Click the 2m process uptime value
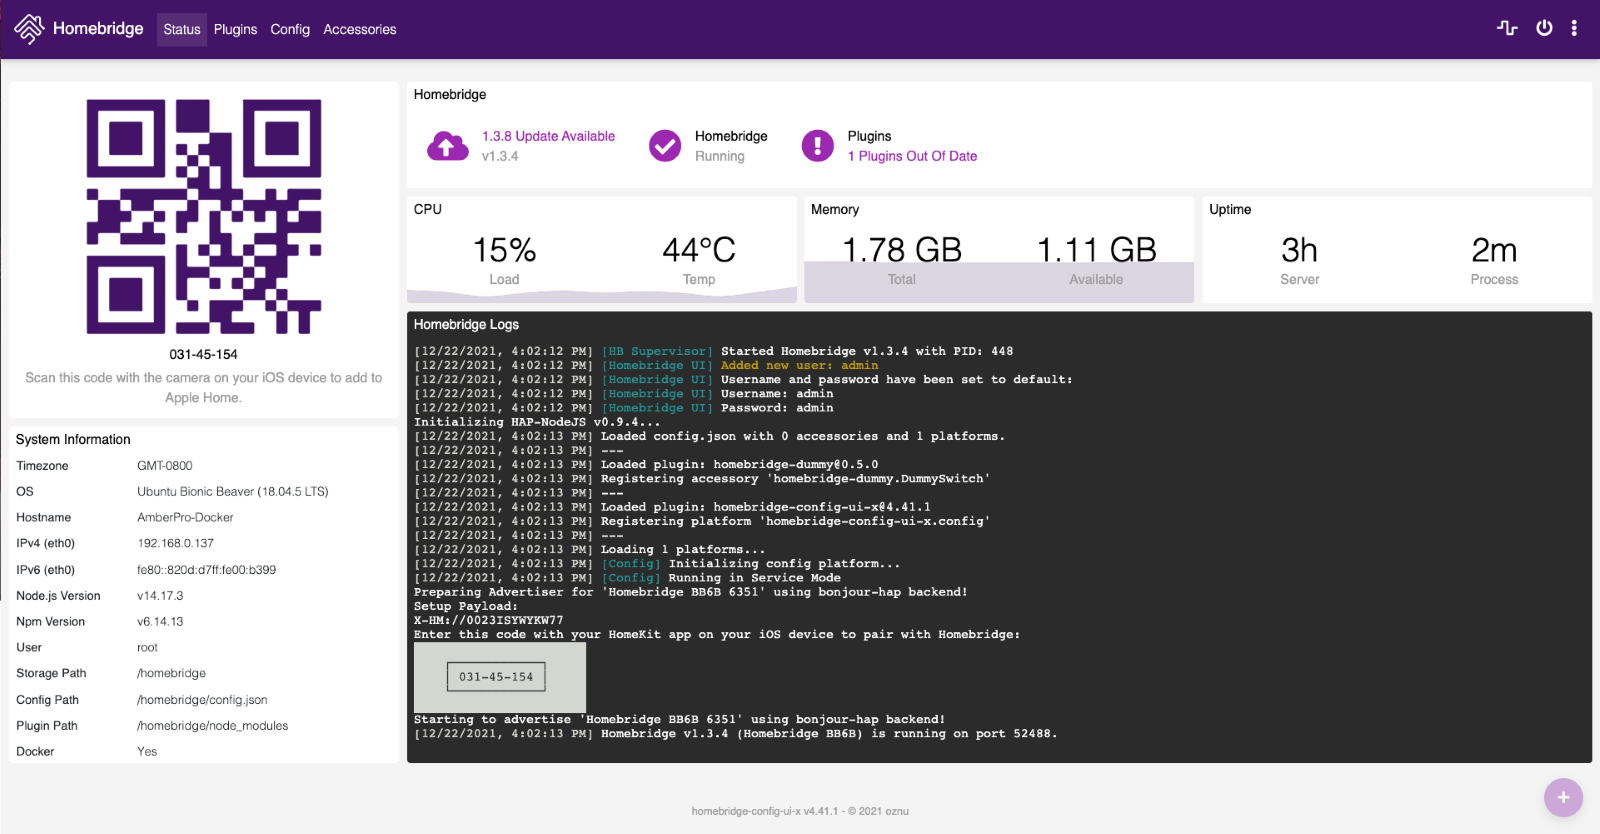 click(1494, 250)
